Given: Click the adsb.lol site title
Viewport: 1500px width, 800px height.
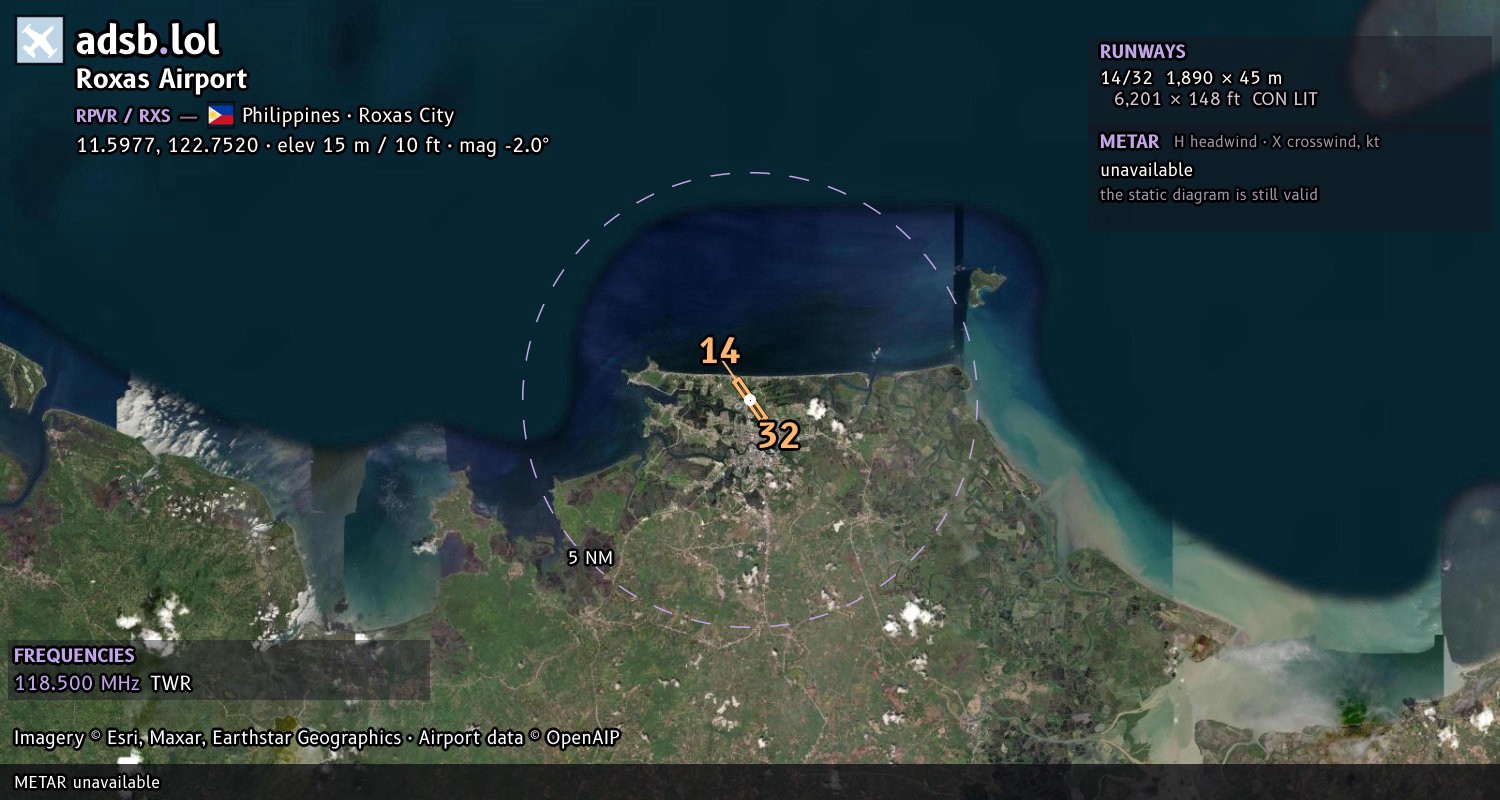Looking at the screenshot, I should coord(148,41).
